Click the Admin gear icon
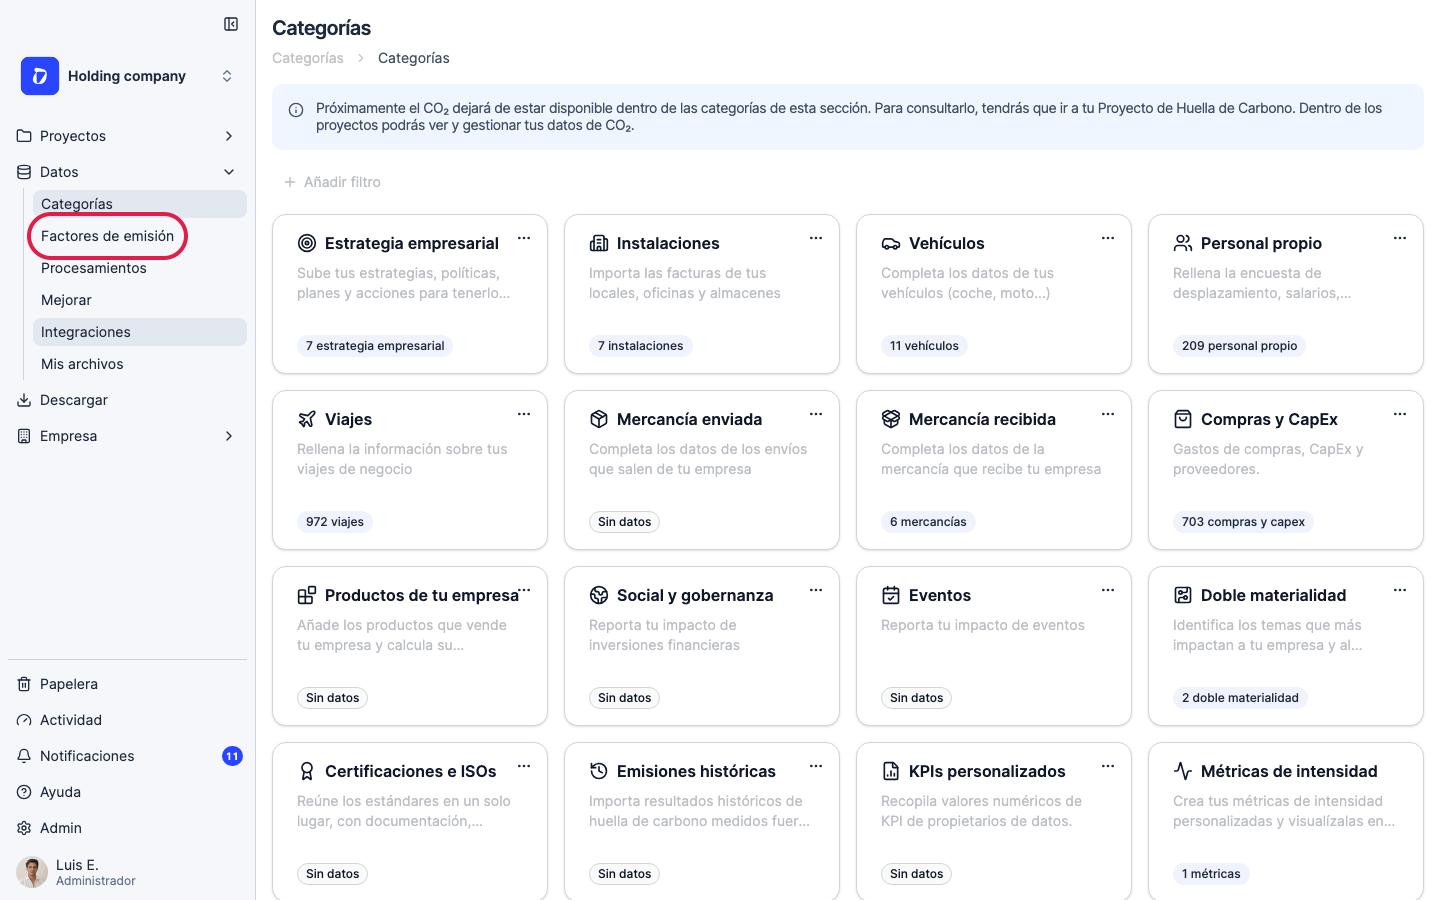The width and height of the screenshot is (1440, 900). tap(24, 828)
